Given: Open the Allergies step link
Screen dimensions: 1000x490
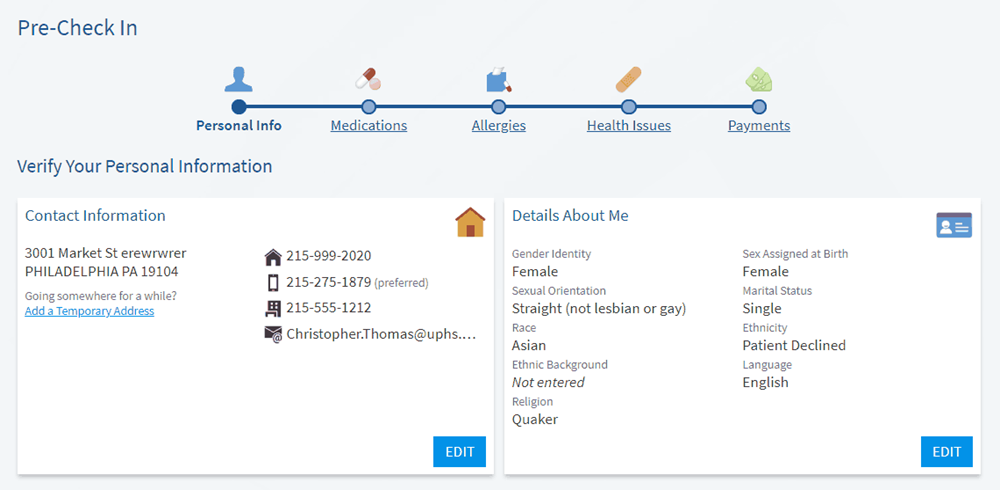Looking at the screenshot, I should pos(499,126).
